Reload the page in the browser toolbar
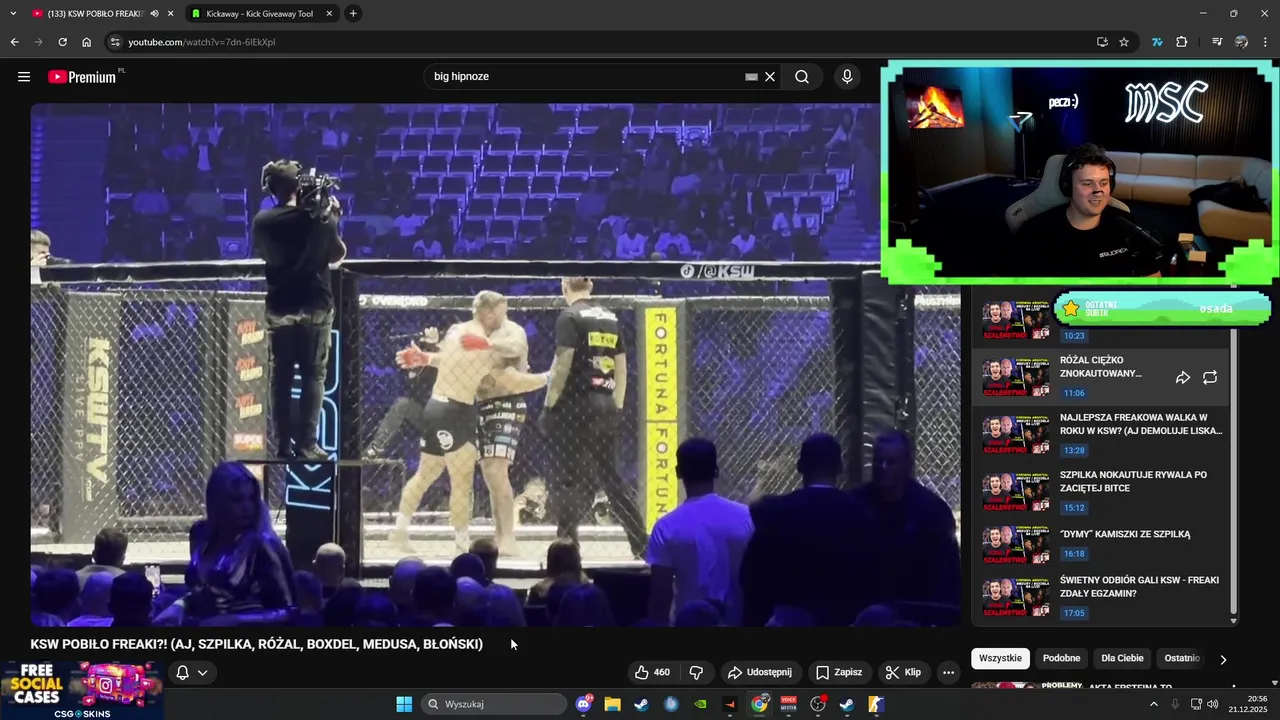 tap(62, 42)
